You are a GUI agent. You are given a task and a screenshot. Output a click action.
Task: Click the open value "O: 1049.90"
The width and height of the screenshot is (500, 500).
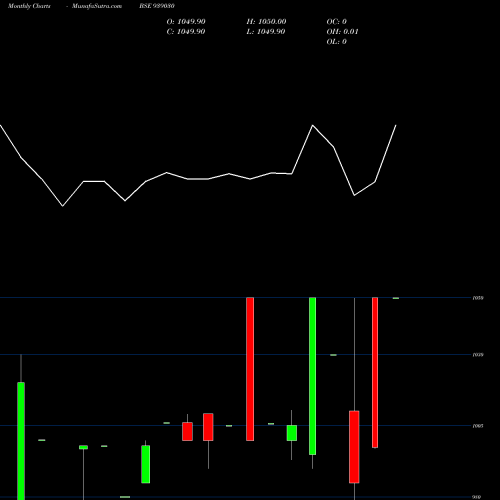186,22
